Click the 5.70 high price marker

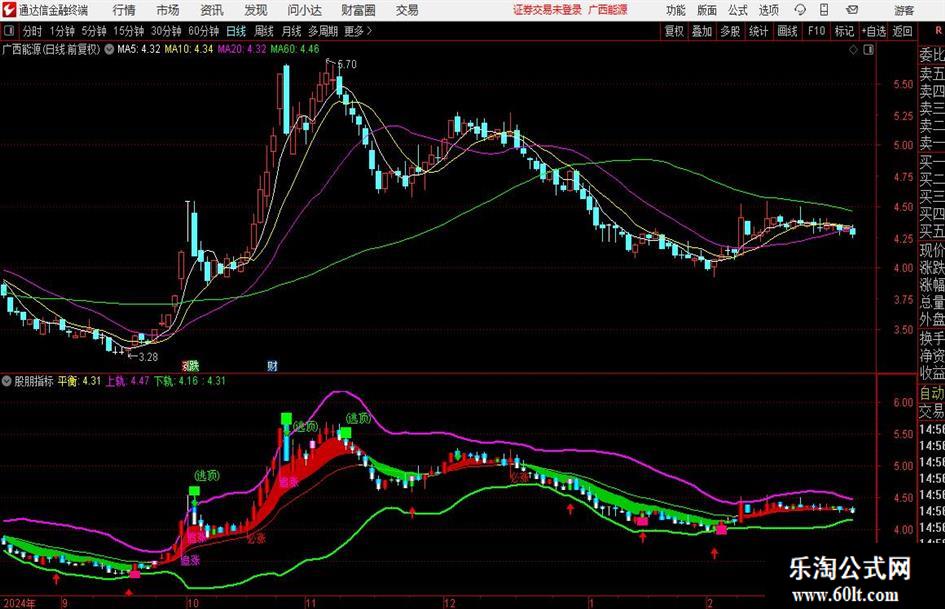point(347,64)
